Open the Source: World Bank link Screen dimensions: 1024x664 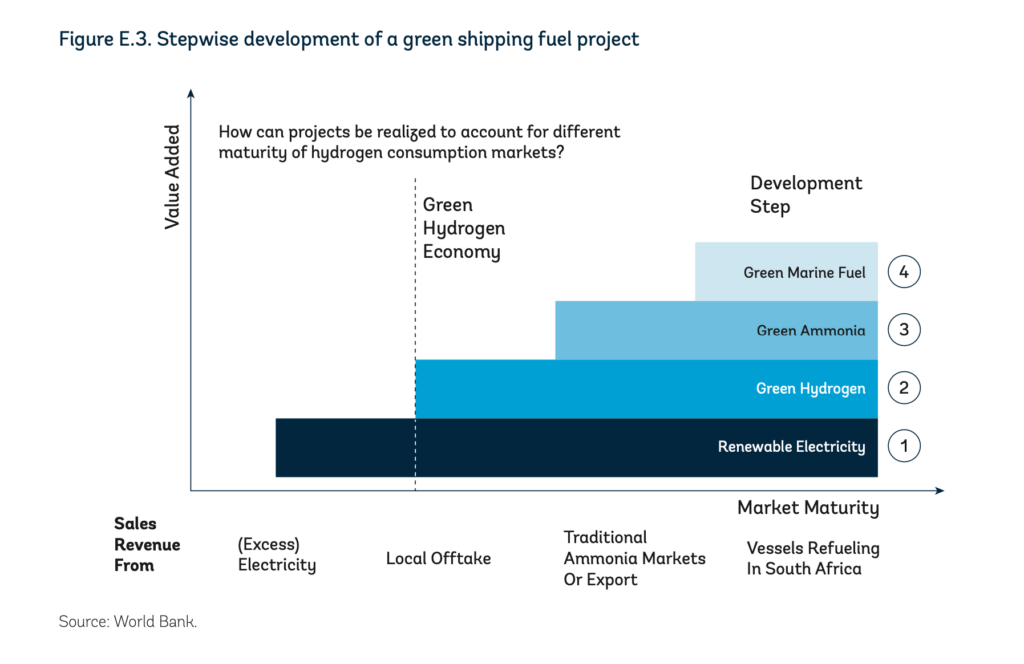click(127, 621)
